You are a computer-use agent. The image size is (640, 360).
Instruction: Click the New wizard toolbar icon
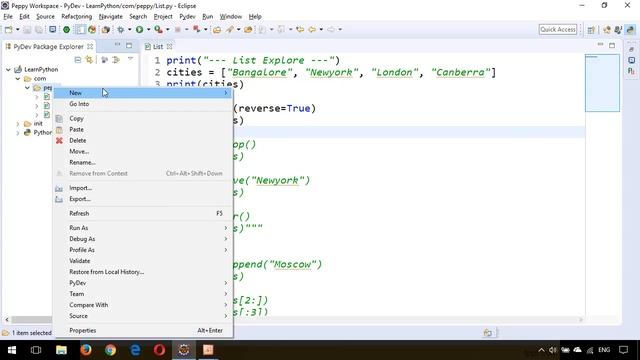point(8,29)
